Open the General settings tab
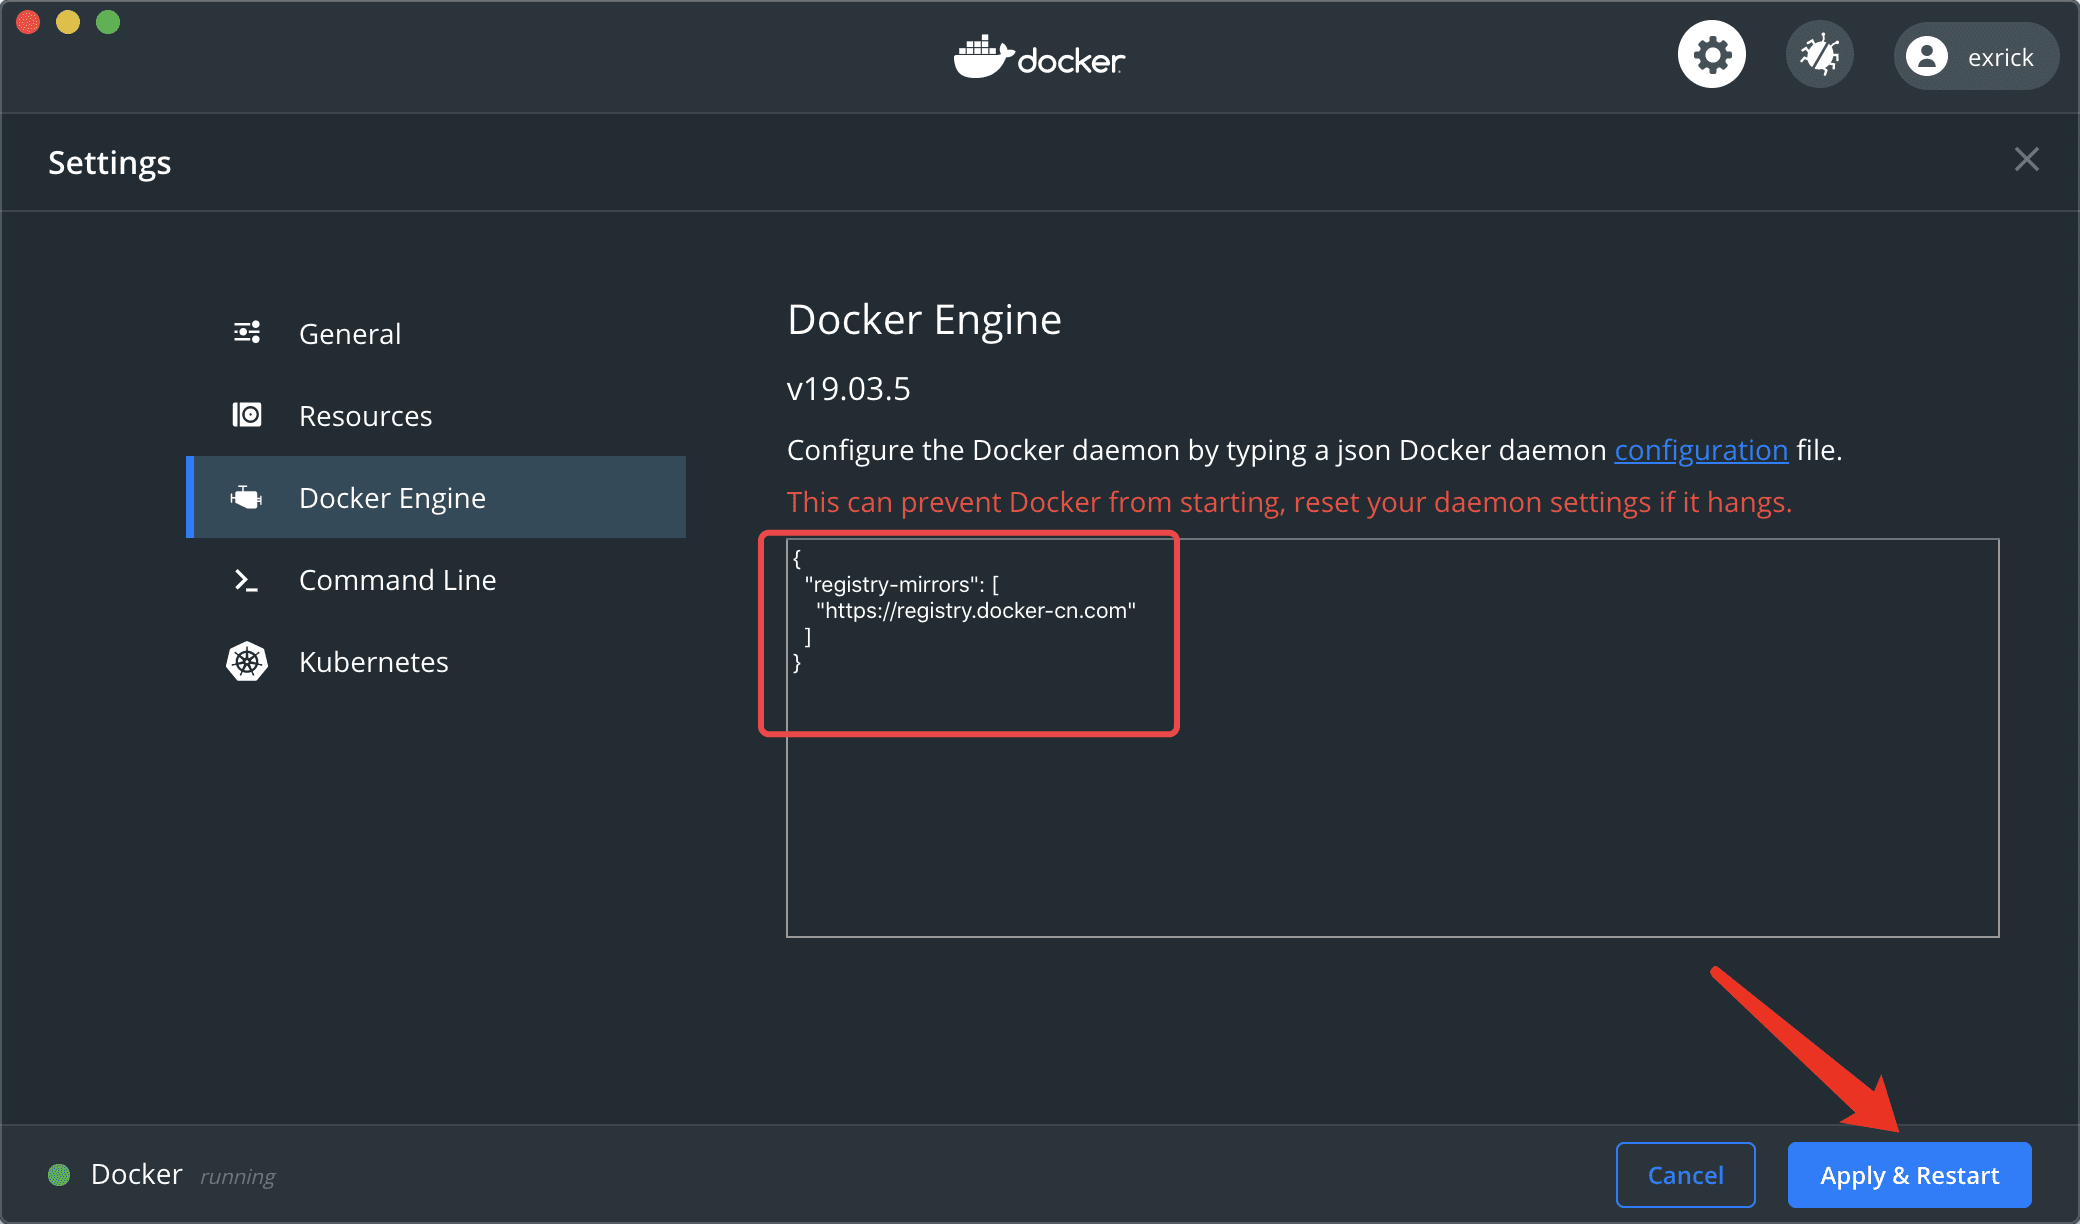 pos(349,334)
